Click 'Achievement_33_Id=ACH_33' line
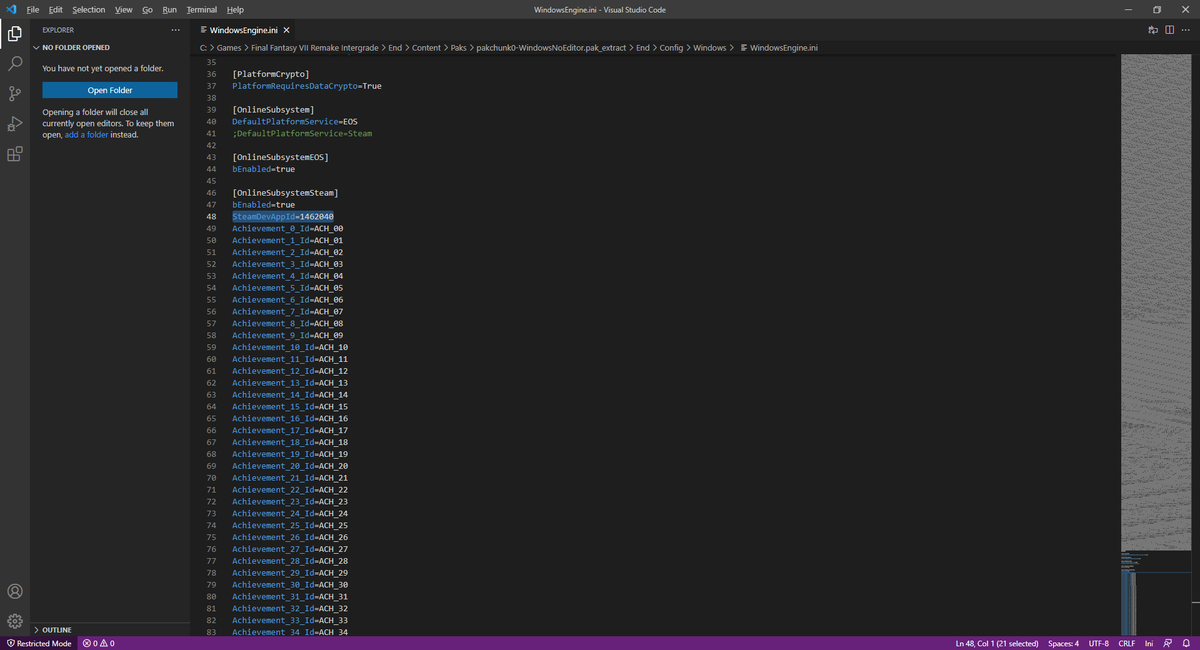This screenshot has height=650, width=1200. [x=290, y=620]
